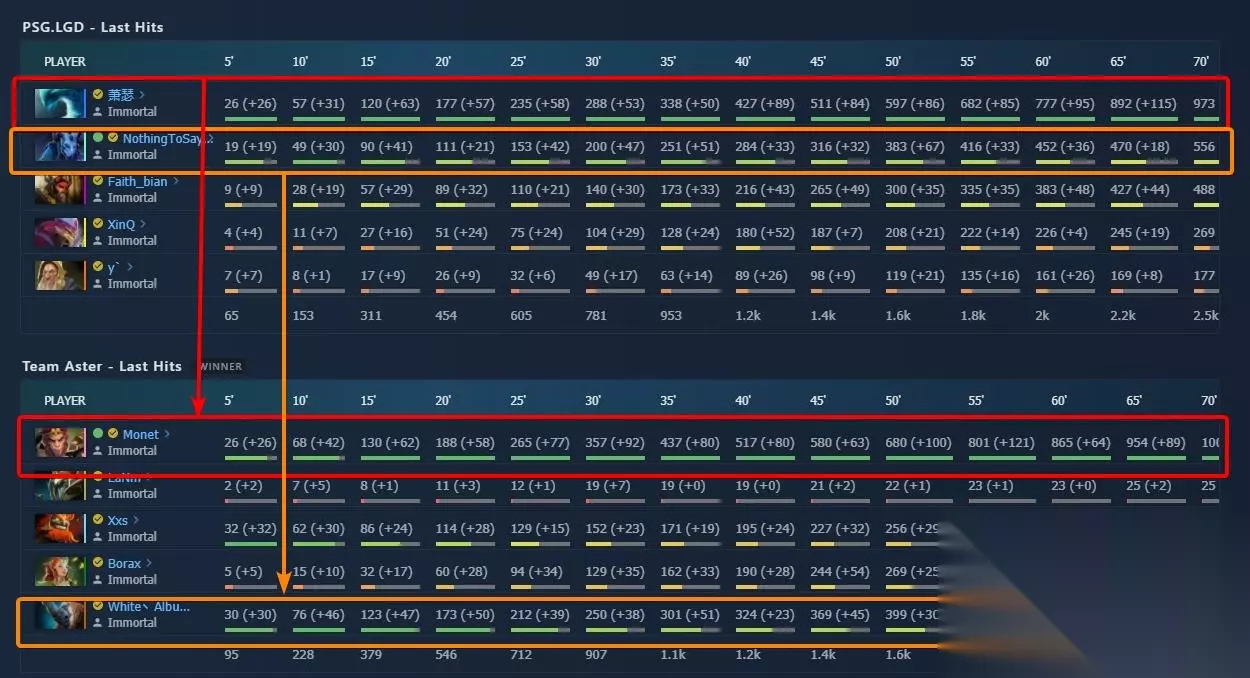Open XinQ player profile link
This screenshot has height=678, width=1250.
[x=121, y=224]
